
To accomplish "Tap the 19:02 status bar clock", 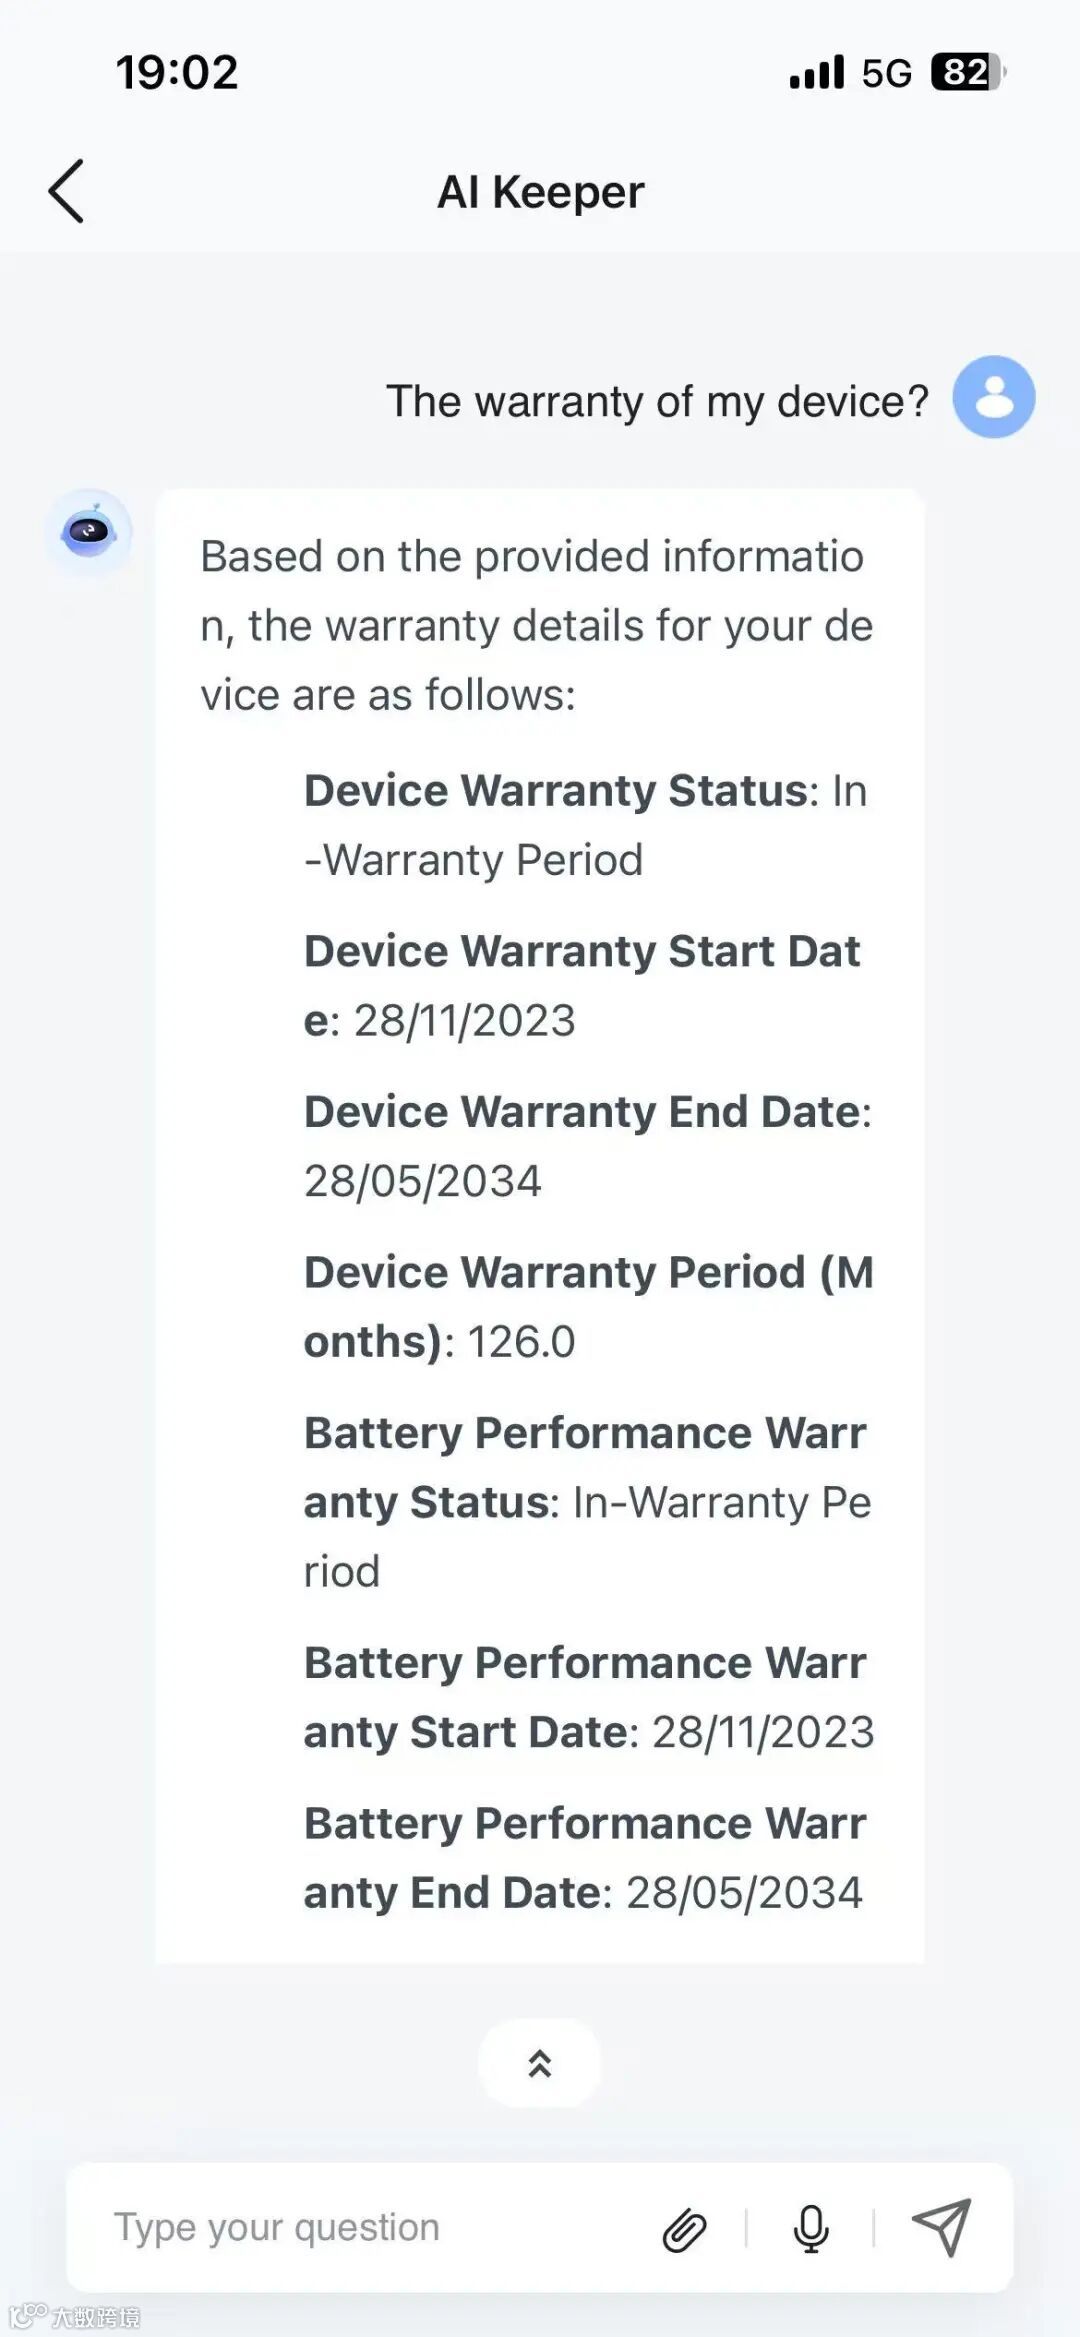I will [x=177, y=72].
